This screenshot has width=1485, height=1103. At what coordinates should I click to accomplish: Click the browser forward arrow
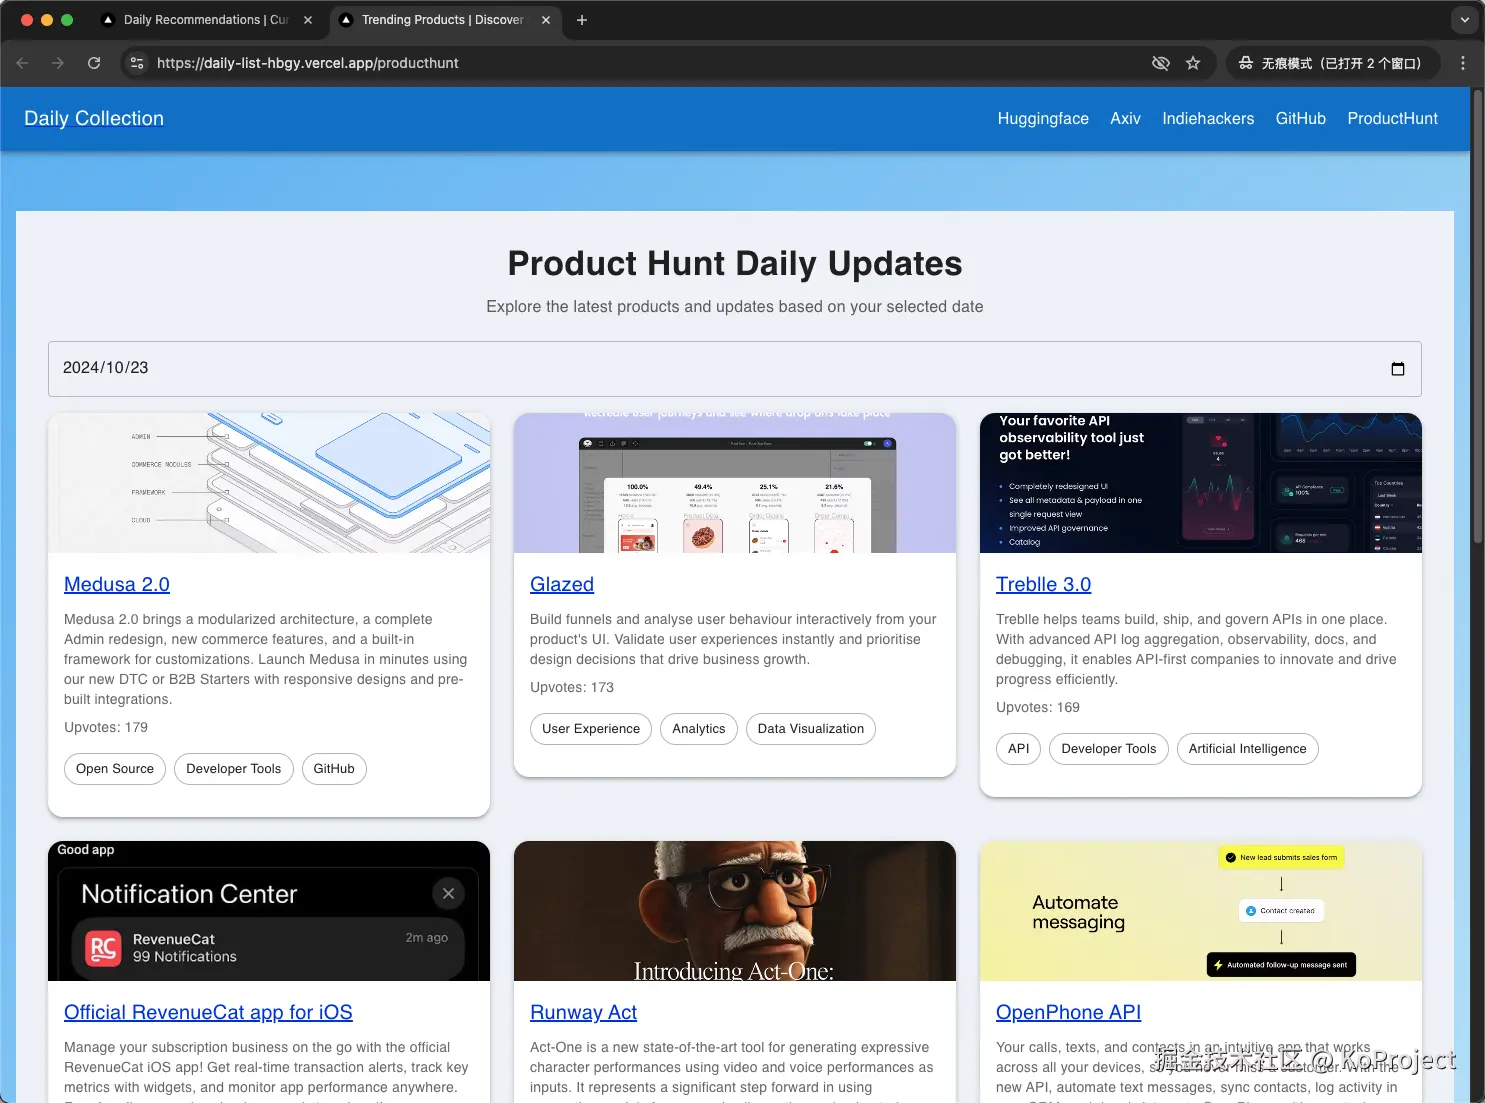coord(58,63)
